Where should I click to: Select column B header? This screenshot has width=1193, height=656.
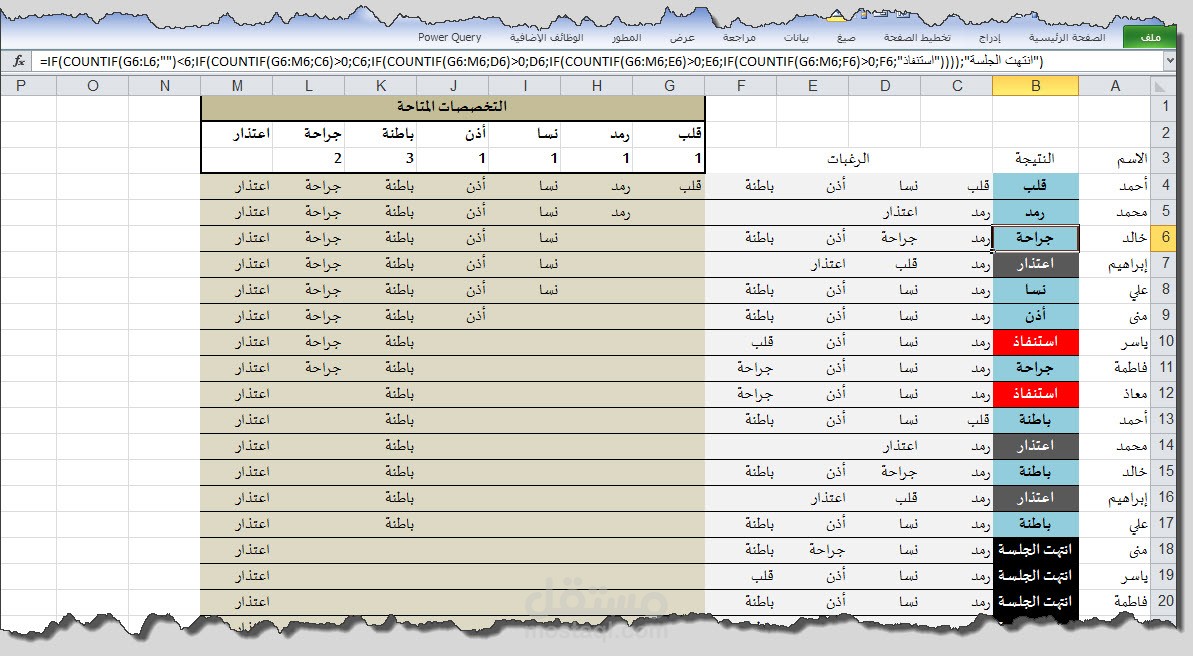tap(1036, 86)
